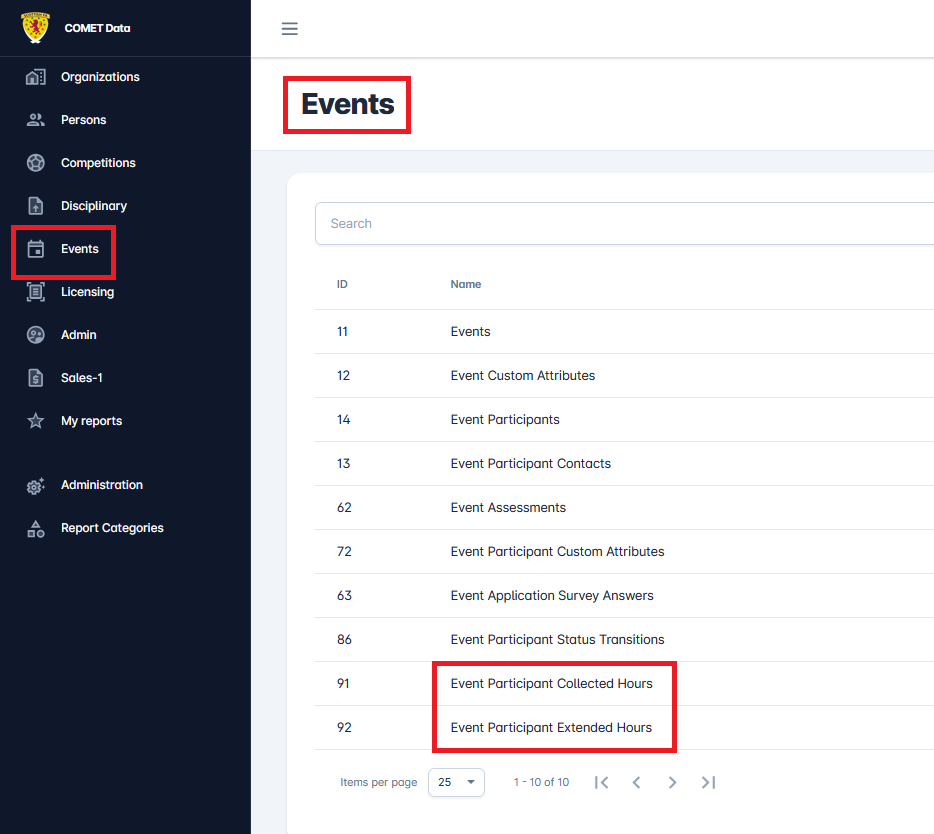The height and width of the screenshot is (834, 934).
Task: Select the Disciplinary document icon
Action: [x=35, y=205]
